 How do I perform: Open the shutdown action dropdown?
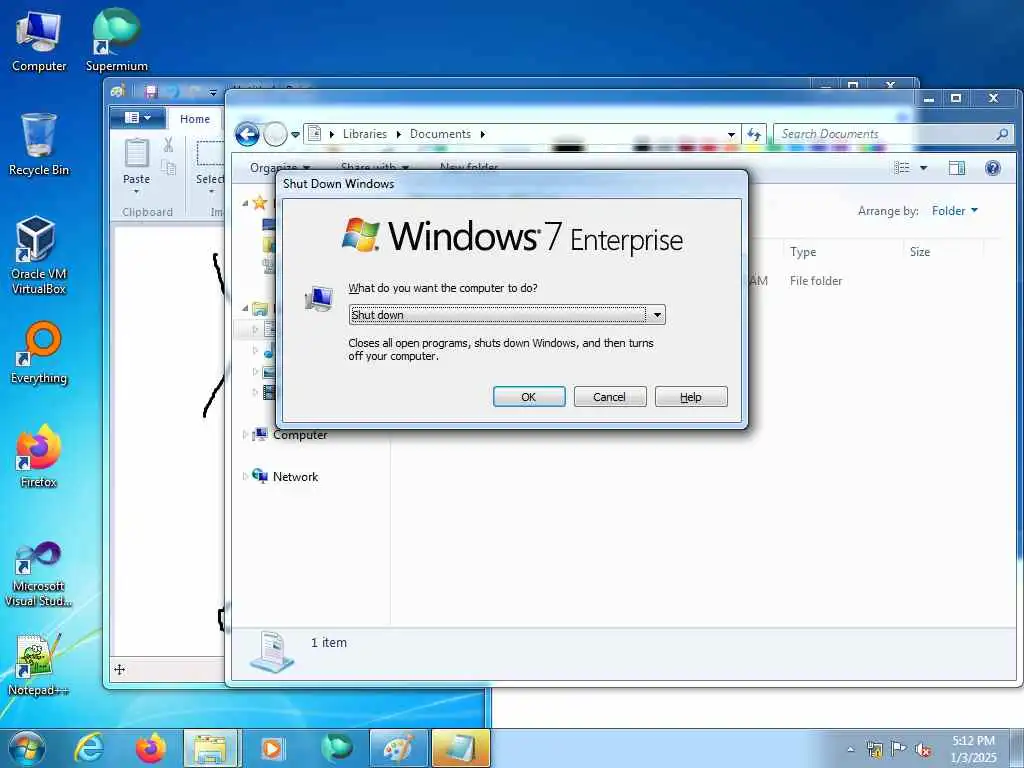click(x=657, y=315)
